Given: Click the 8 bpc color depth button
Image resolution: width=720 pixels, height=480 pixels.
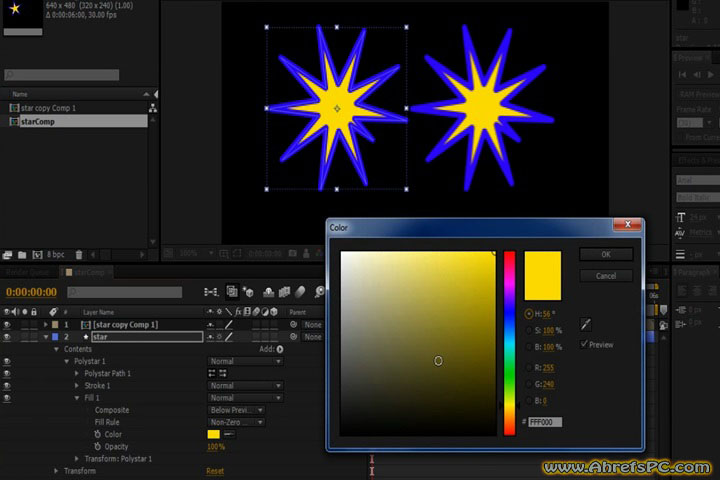Looking at the screenshot, I should pyautogui.click(x=56, y=254).
